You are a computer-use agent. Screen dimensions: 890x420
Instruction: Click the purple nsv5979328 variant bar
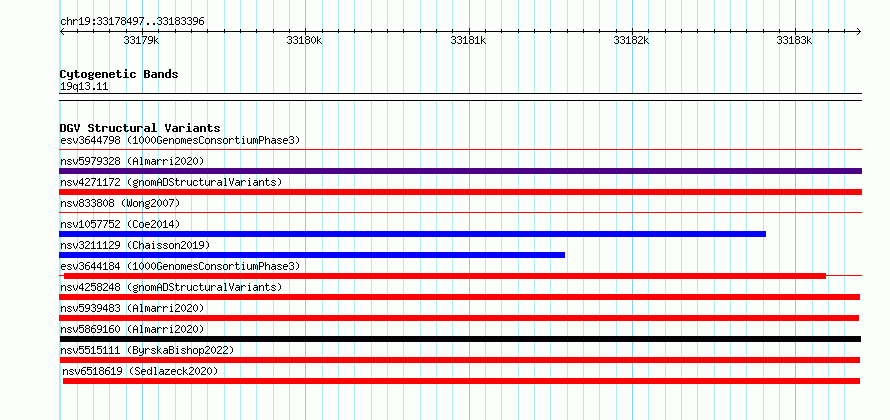(460, 171)
